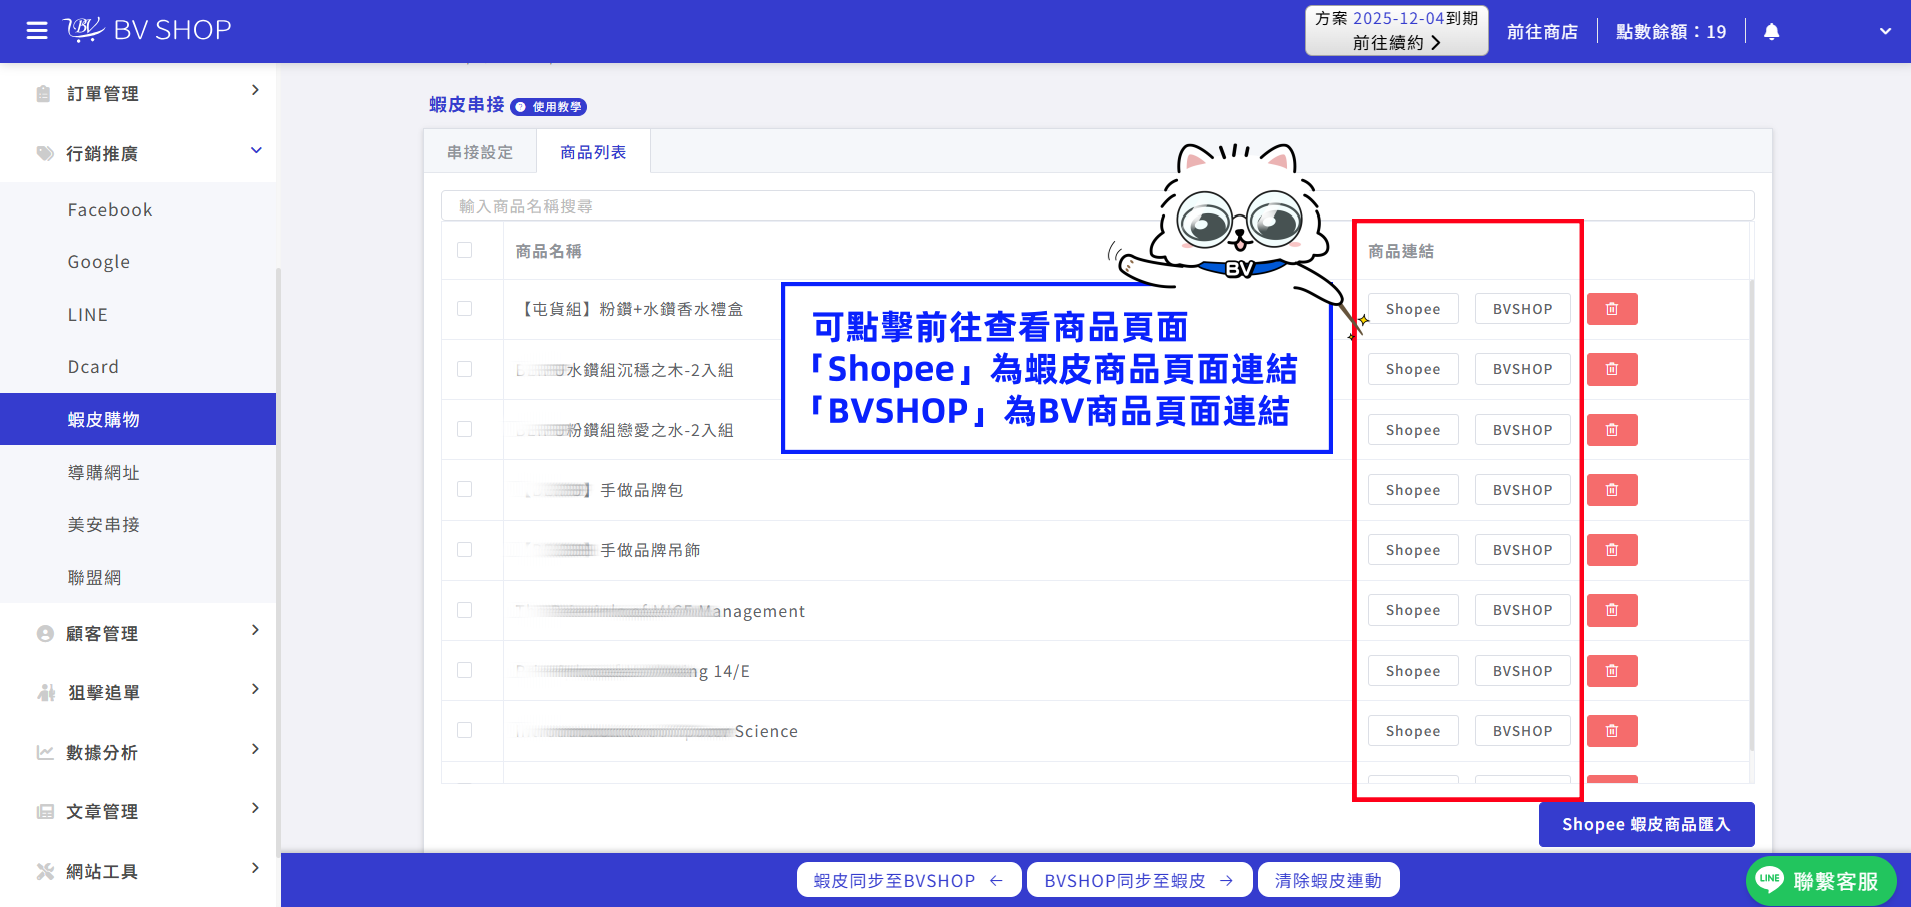
Task: Click the 網站工具 wrench icon
Action: click(45, 871)
